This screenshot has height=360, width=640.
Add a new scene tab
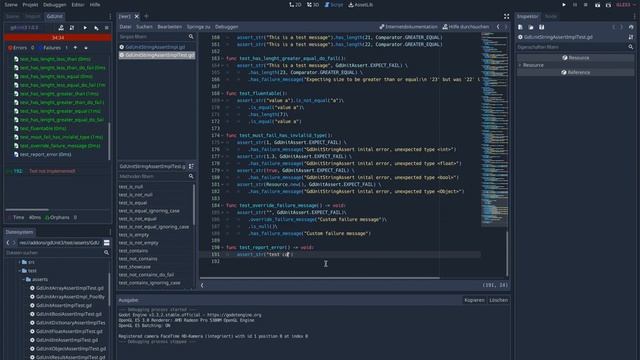pyautogui.click(x=147, y=16)
